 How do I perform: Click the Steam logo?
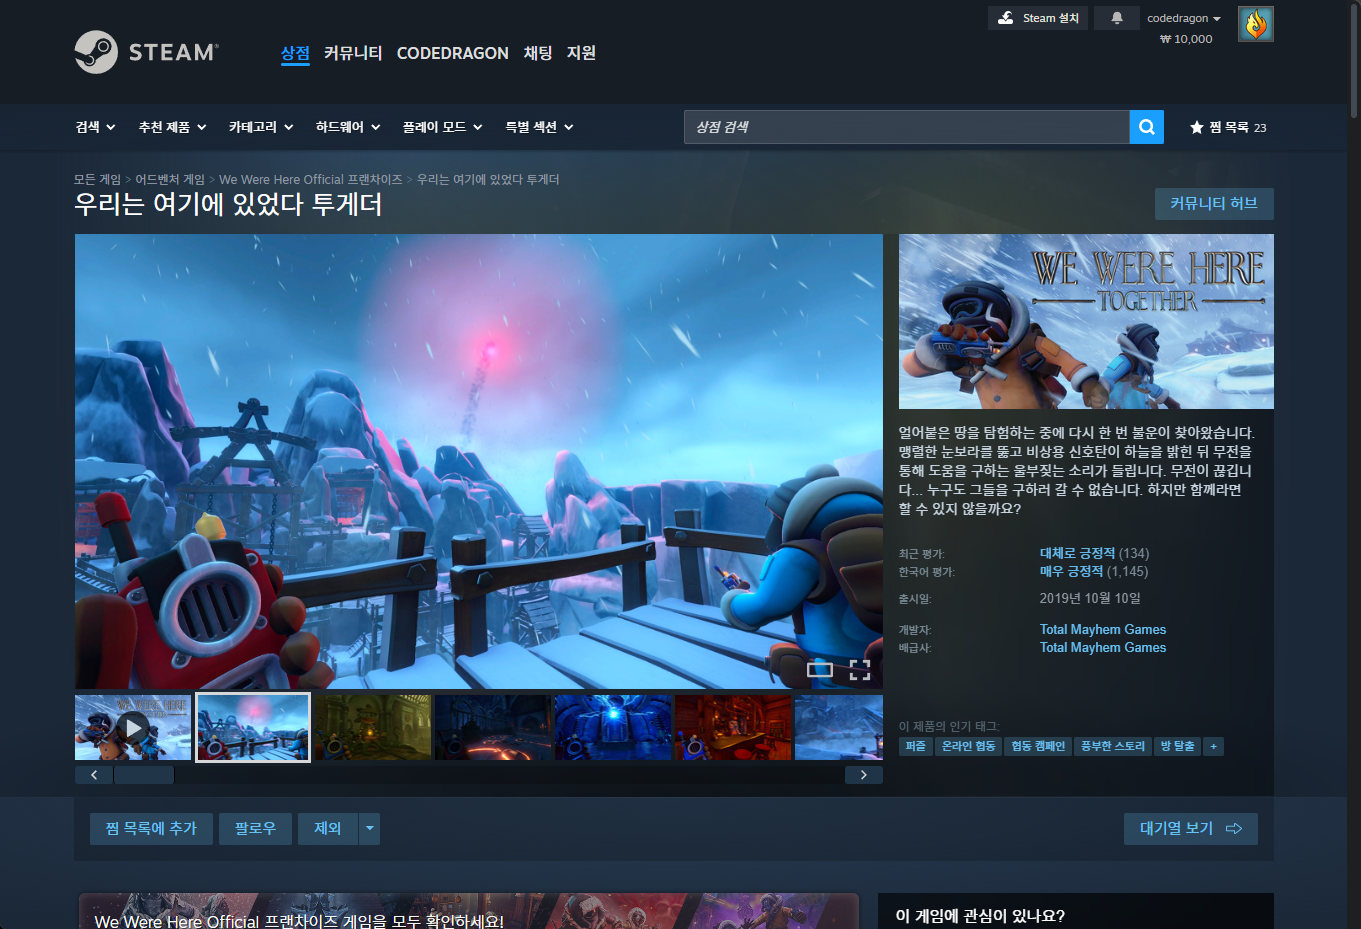(x=146, y=52)
